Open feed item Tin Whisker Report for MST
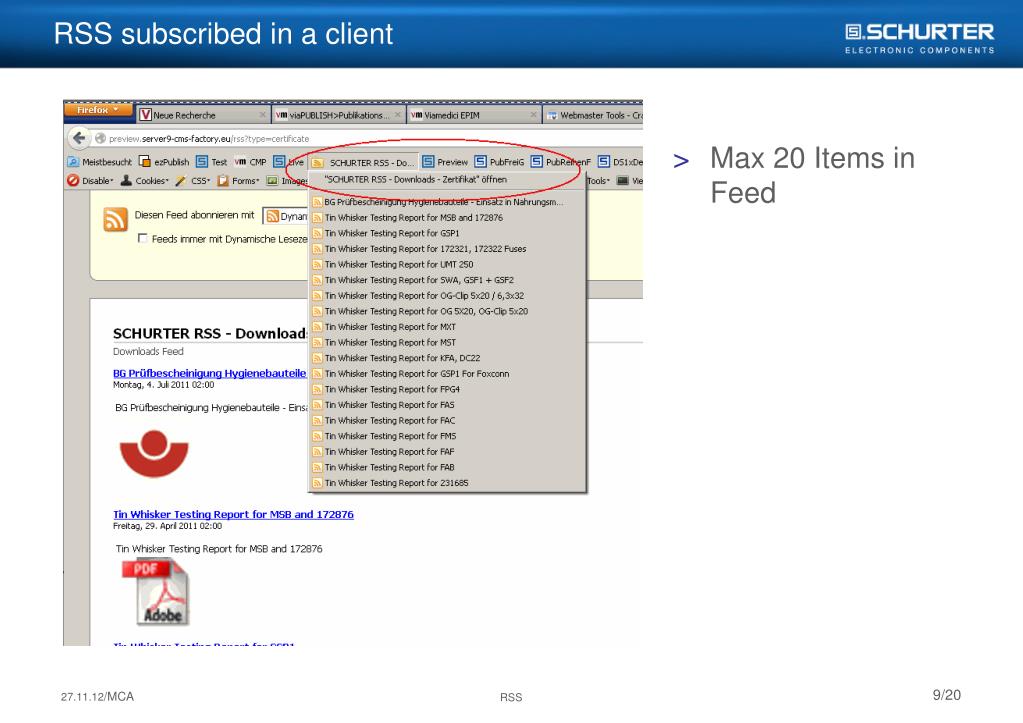The image size is (1023, 723). [448, 343]
